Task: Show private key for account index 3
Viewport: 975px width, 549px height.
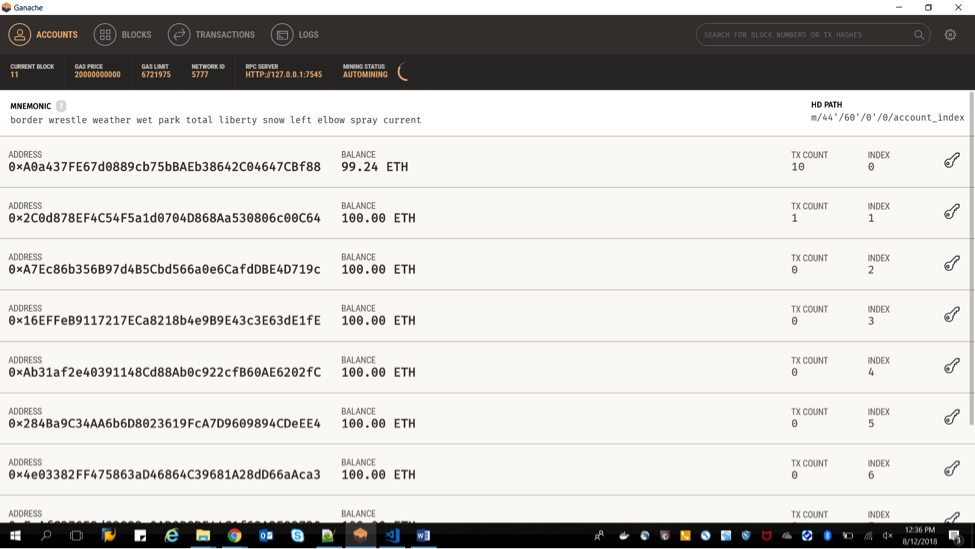Action: (x=951, y=315)
